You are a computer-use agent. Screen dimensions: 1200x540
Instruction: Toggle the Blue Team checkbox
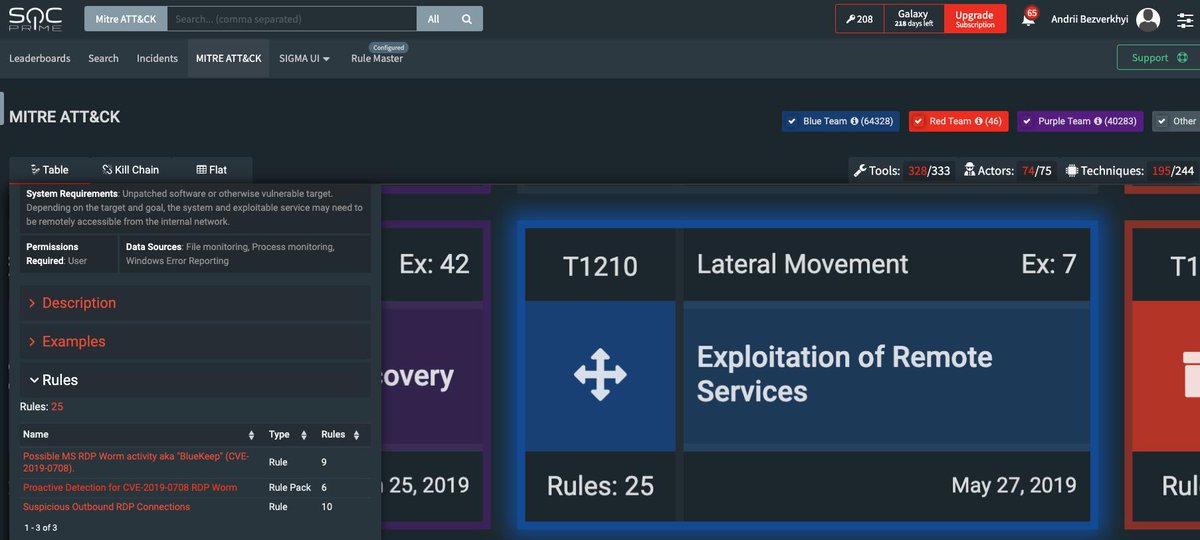[791, 121]
